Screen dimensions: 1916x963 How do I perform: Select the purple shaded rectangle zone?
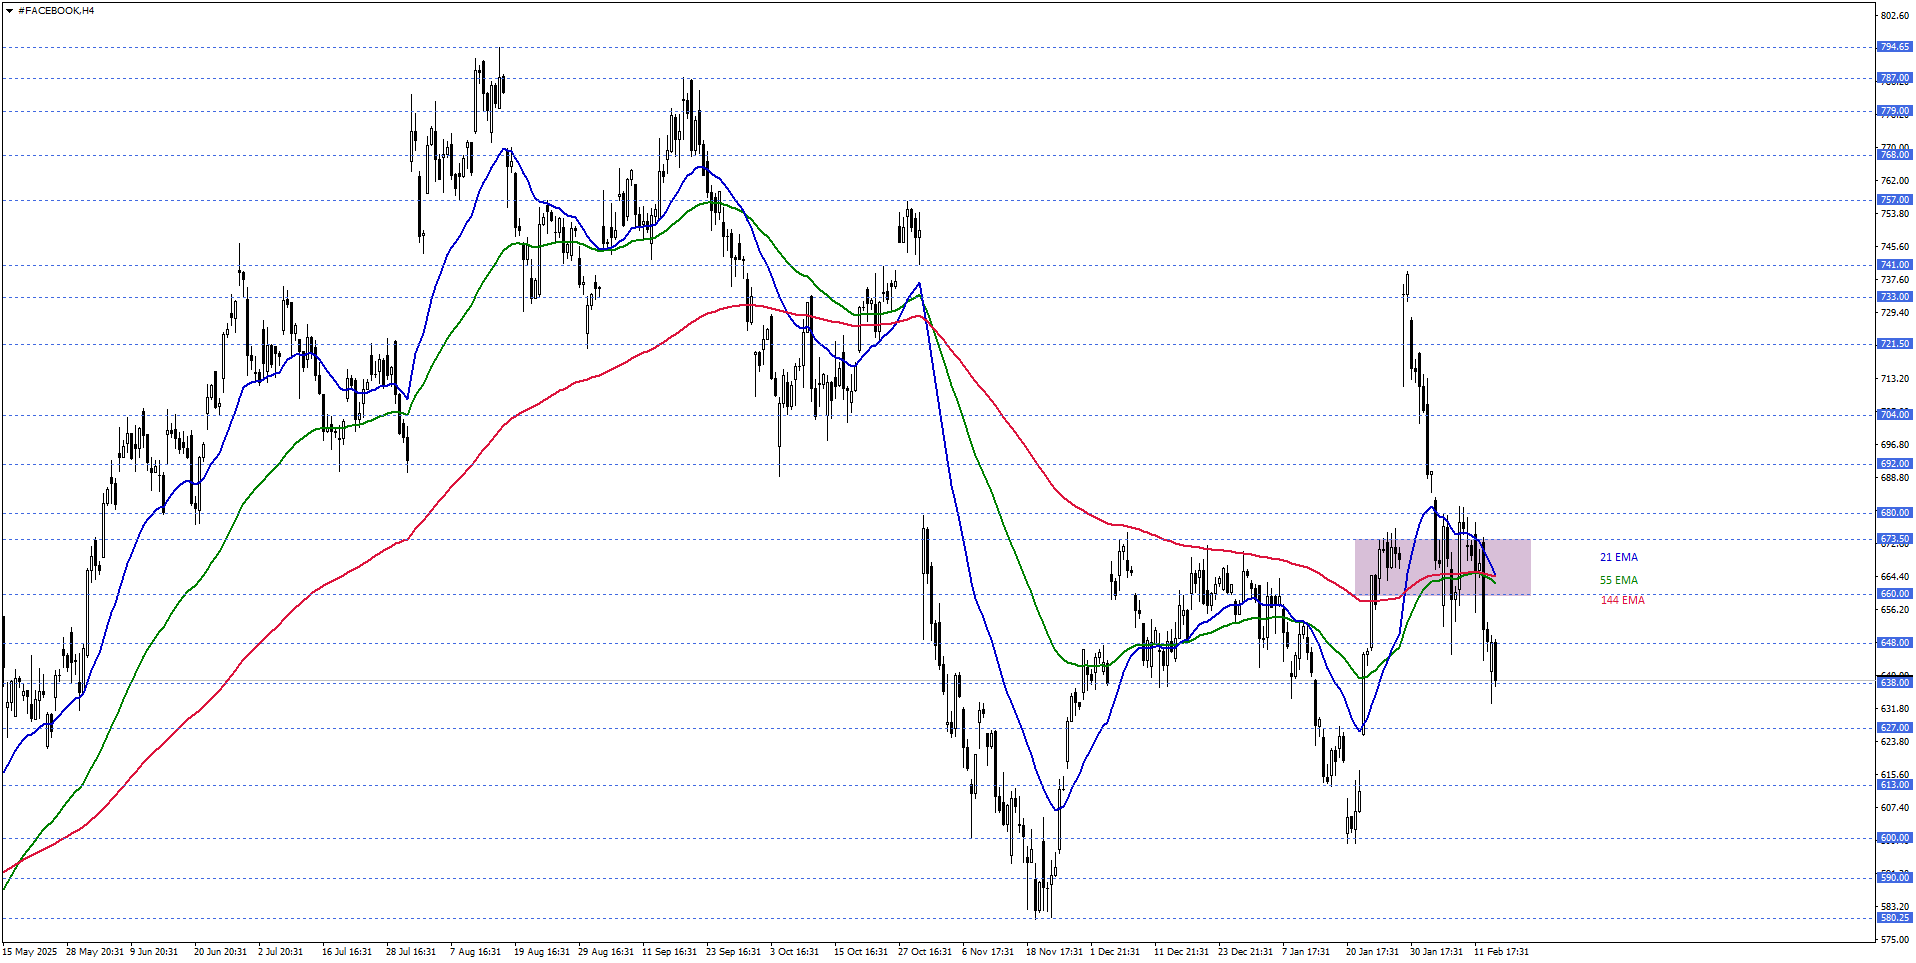pyautogui.click(x=1442, y=567)
